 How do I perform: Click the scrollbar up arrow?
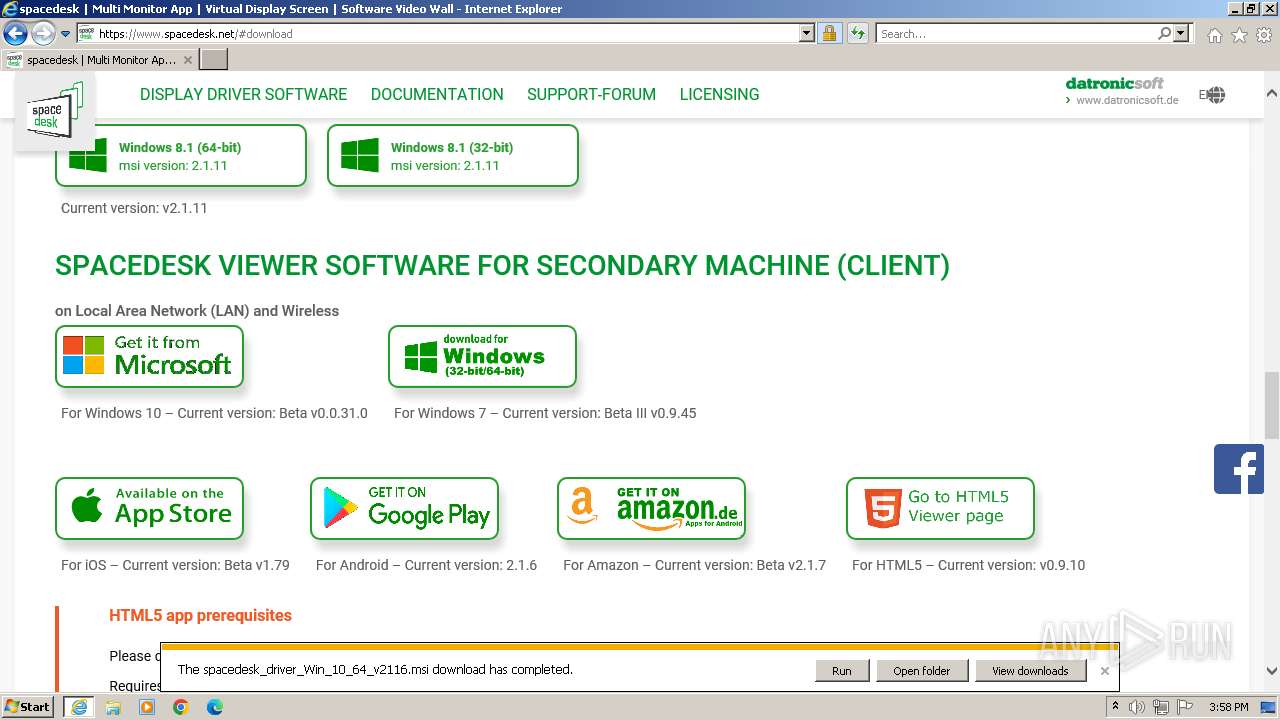point(1271,93)
